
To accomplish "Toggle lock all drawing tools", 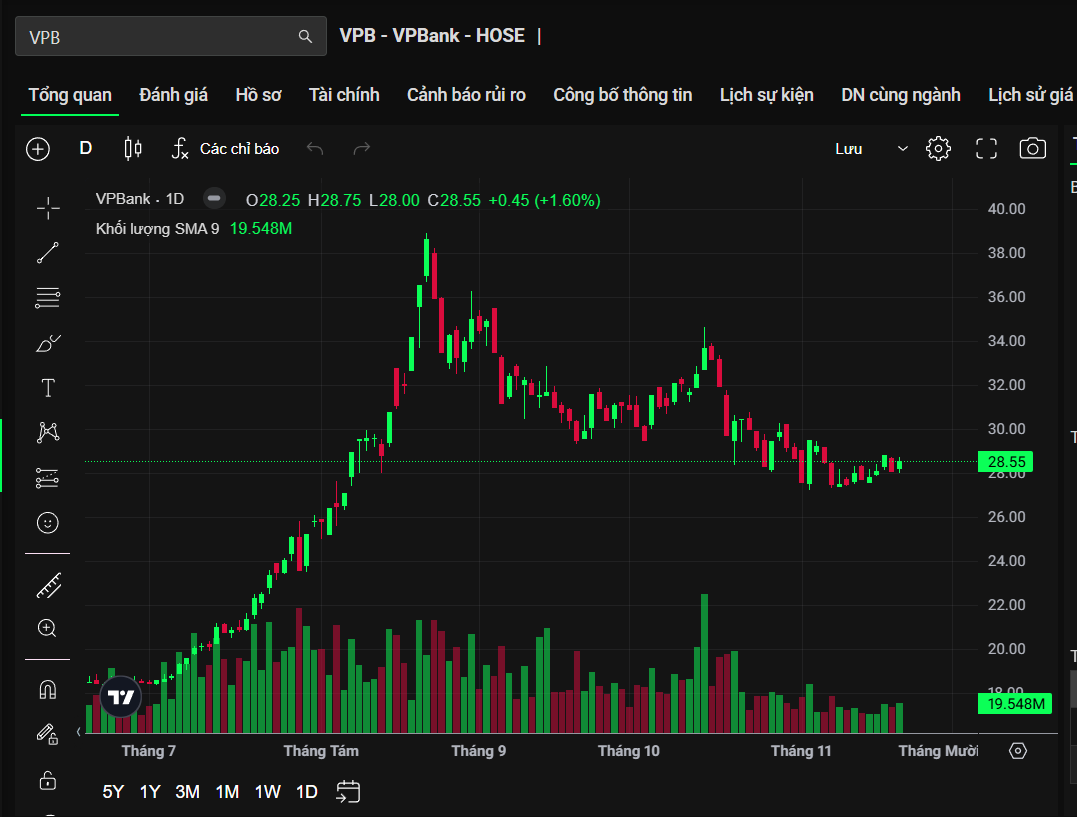I will click(48, 780).
